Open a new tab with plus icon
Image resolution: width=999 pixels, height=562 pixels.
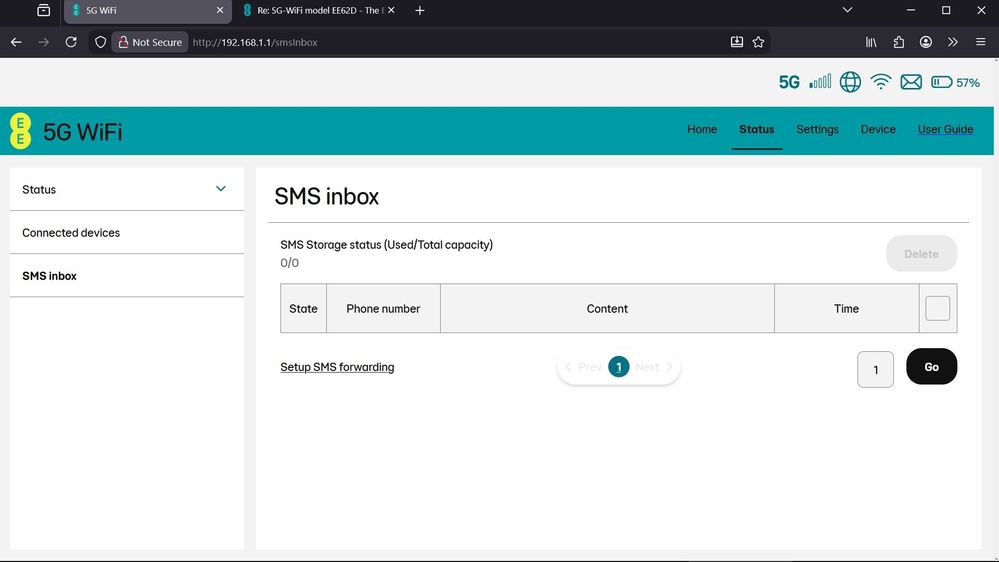[x=419, y=10]
